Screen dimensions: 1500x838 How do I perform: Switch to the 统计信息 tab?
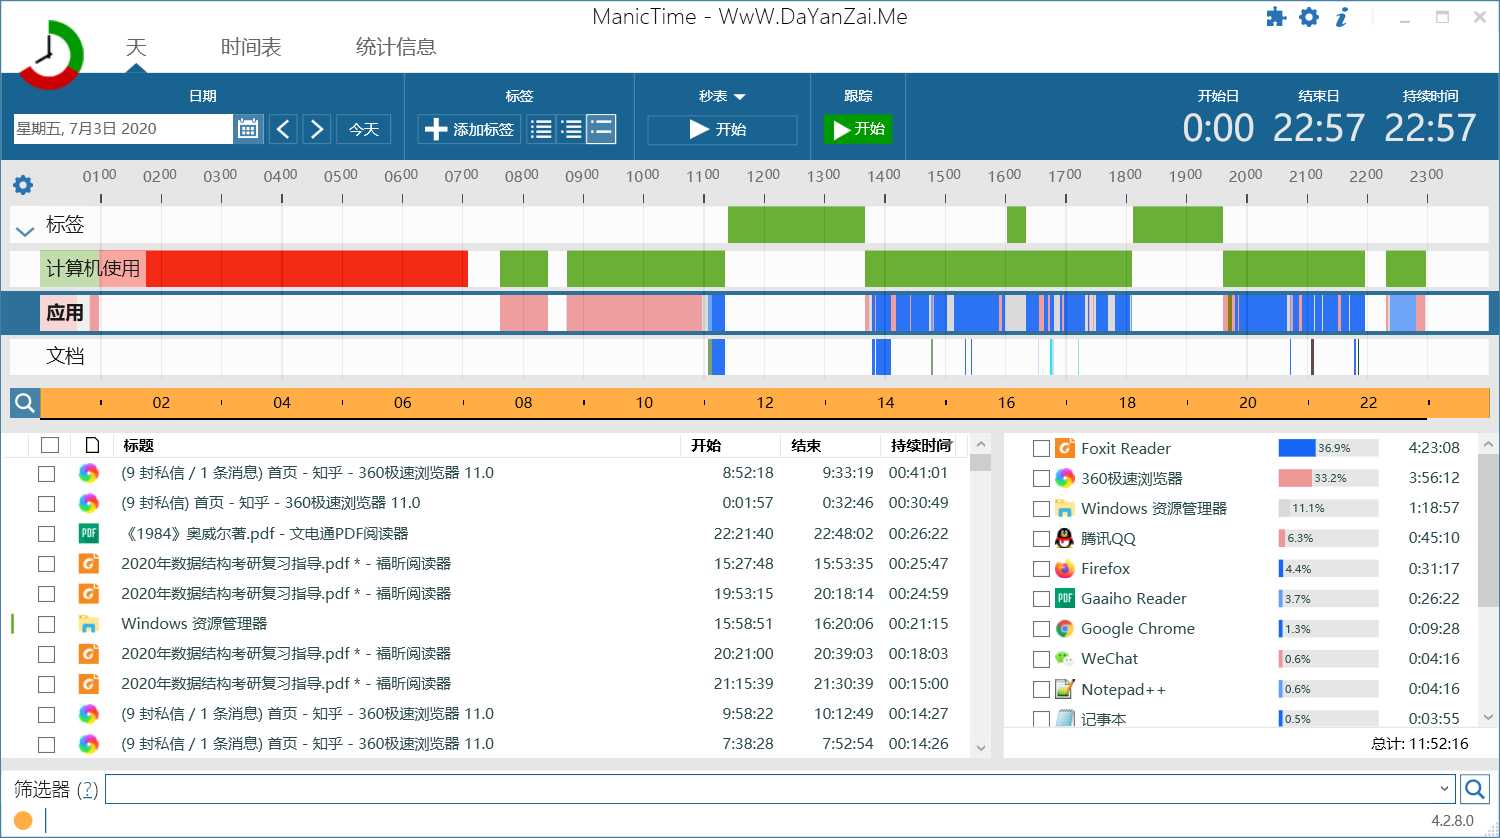click(396, 47)
